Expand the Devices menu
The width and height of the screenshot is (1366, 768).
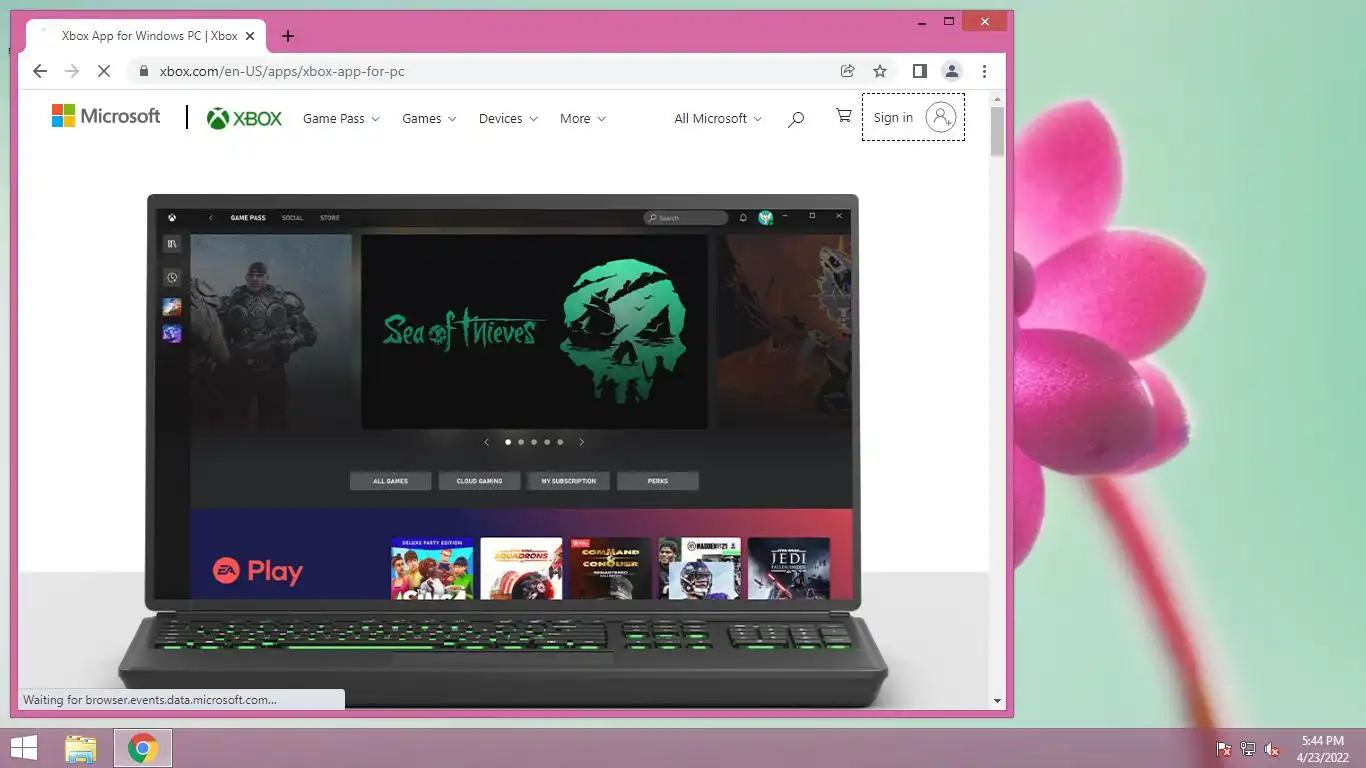tap(508, 118)
